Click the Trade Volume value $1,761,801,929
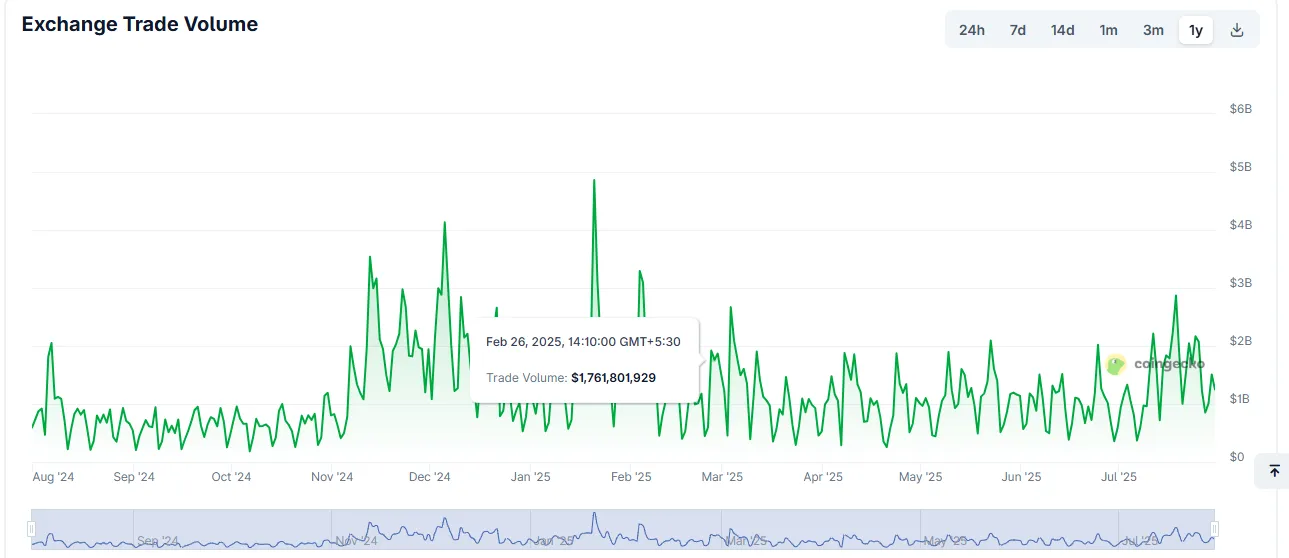1289x558 pixels. [613, 378]
